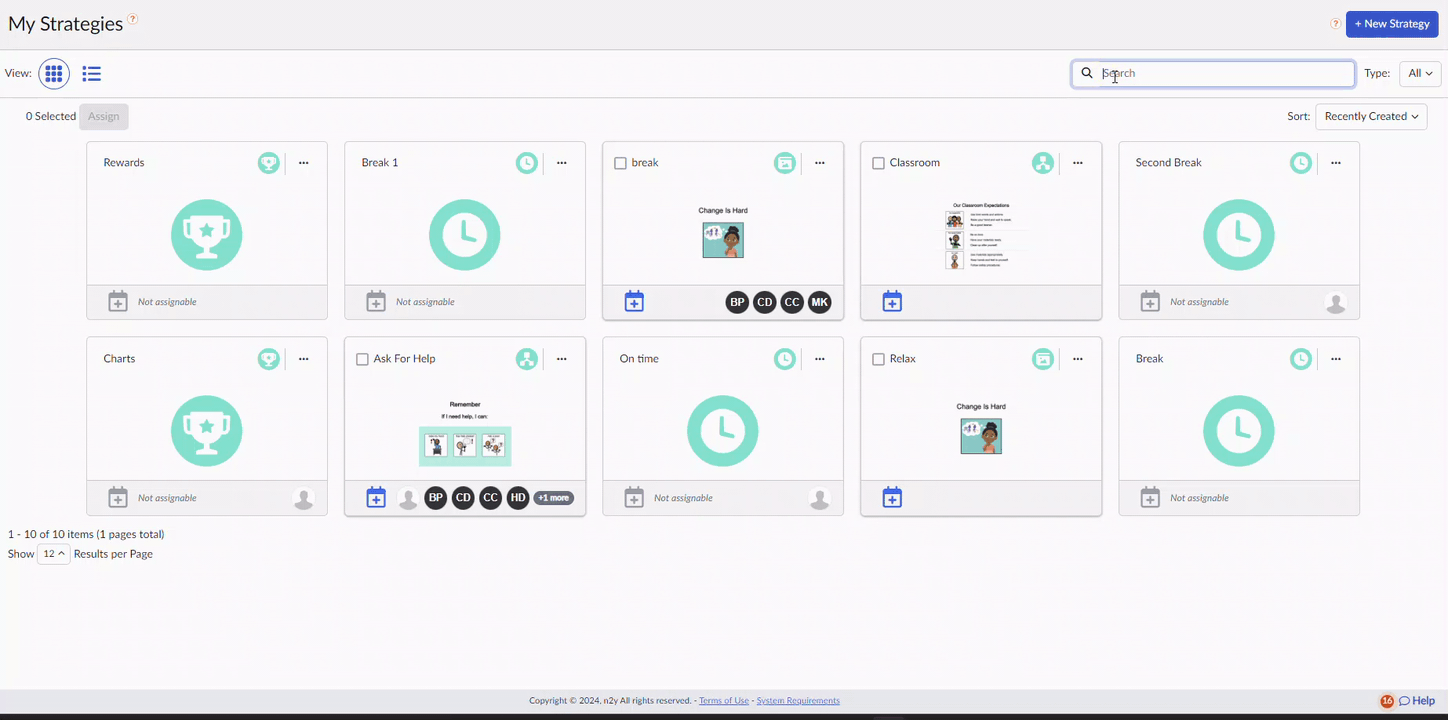The width and height of the screenshot is (1448, 720).
Task: Open assign calendar on Relax card
Action: pos(892,497)
